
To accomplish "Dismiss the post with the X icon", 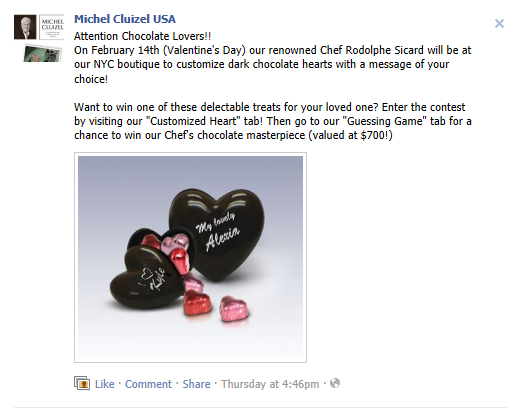I will [x=499, y=23].
